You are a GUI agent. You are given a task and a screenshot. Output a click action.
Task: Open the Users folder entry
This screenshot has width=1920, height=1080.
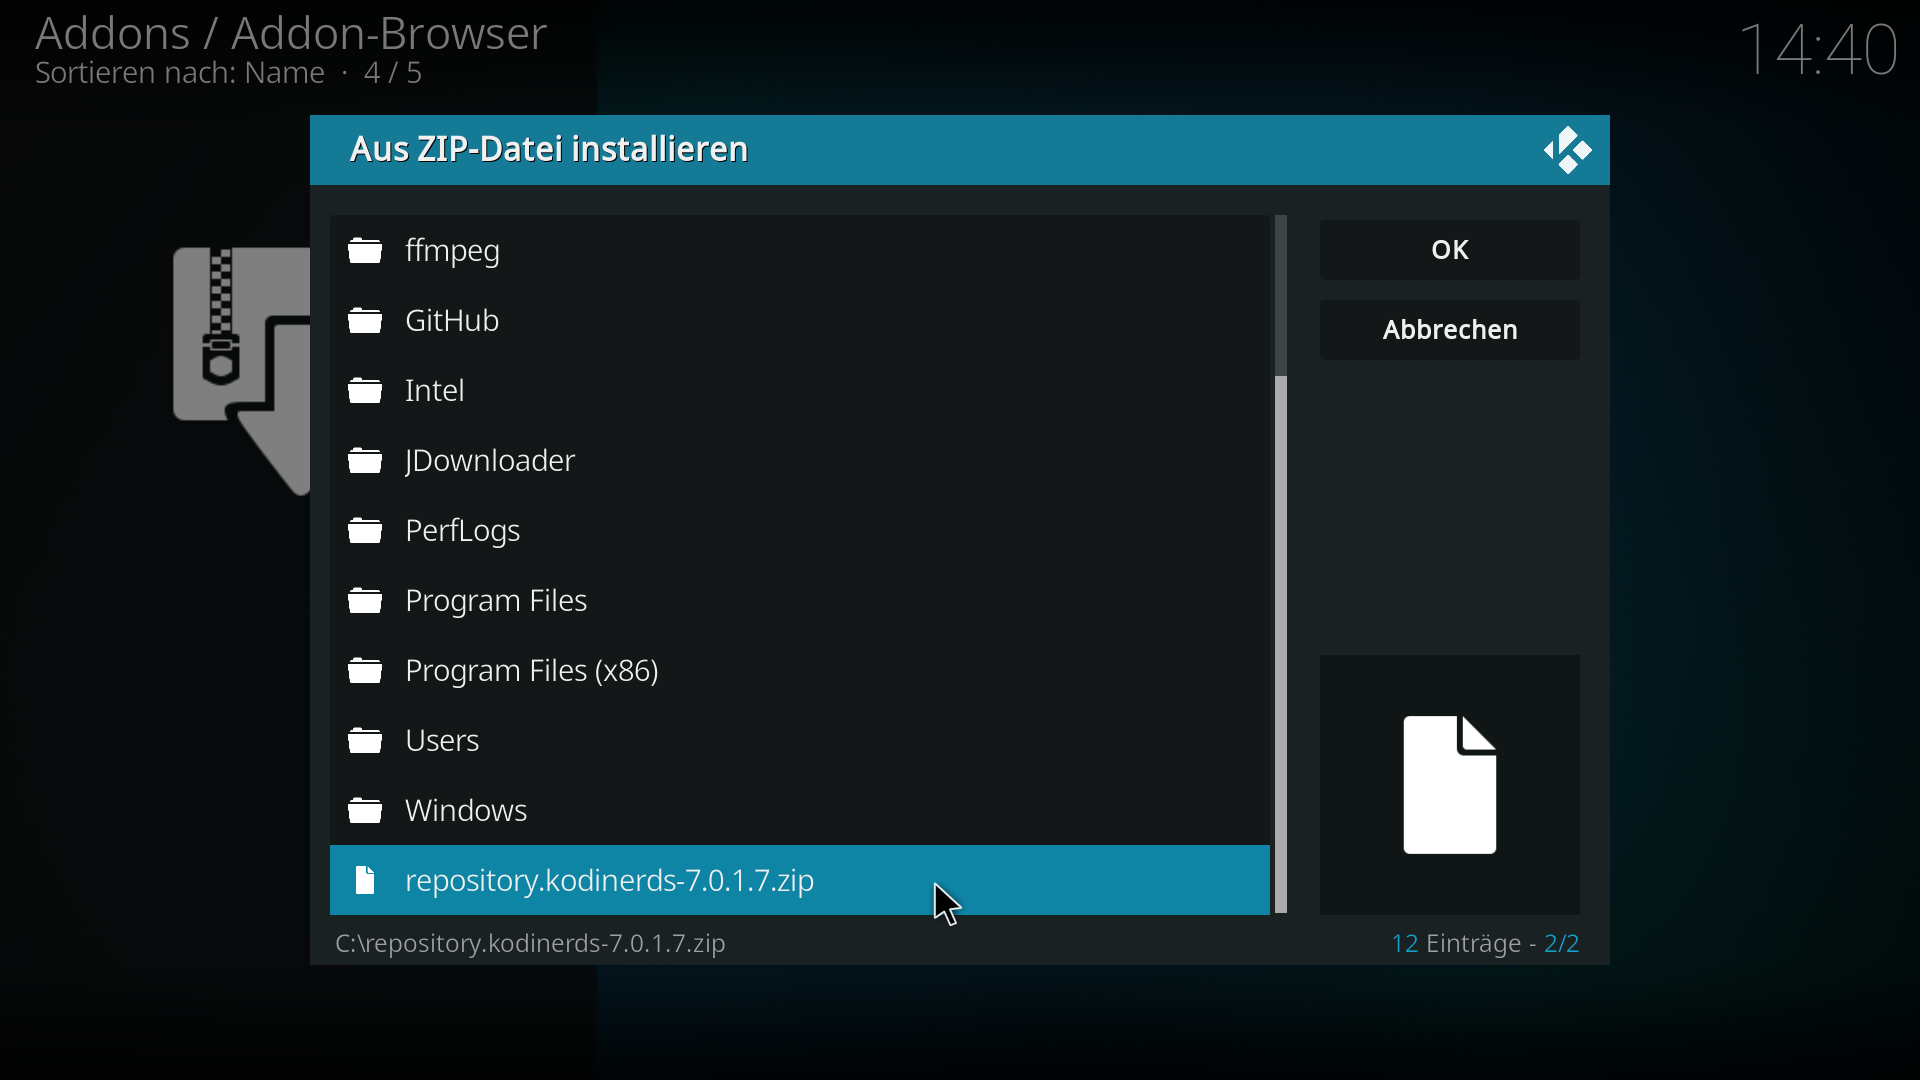pyautogui.click(x=800, y=741)
